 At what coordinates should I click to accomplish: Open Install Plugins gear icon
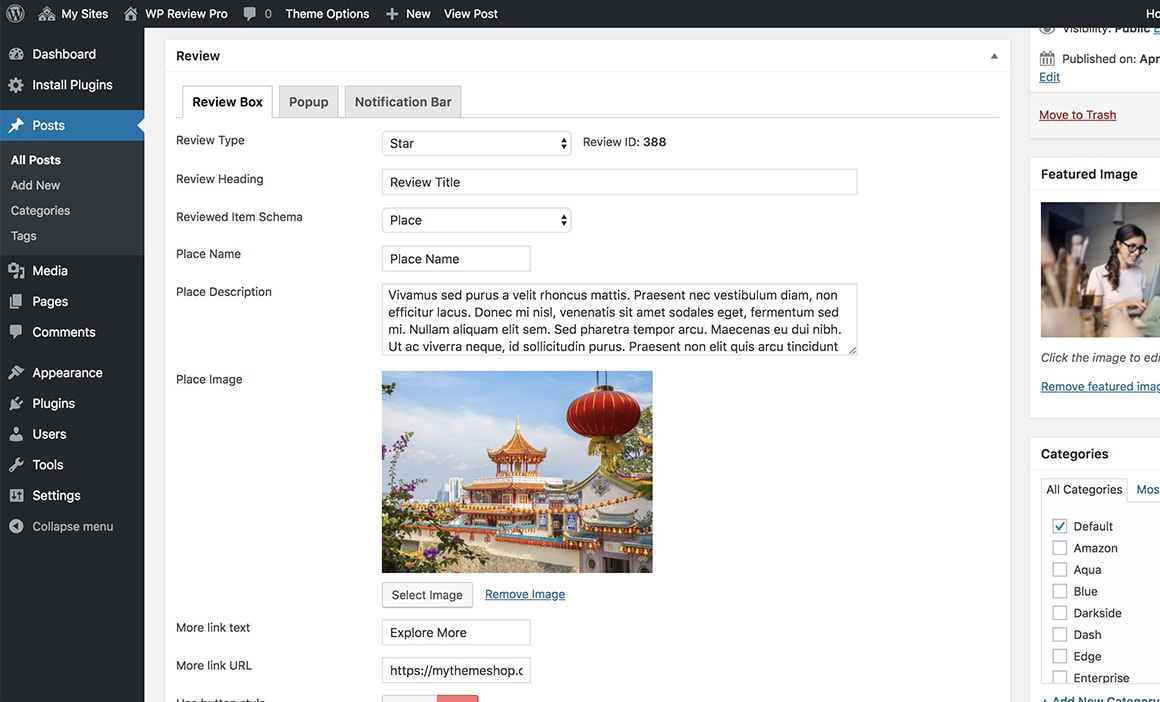[16, 85]
